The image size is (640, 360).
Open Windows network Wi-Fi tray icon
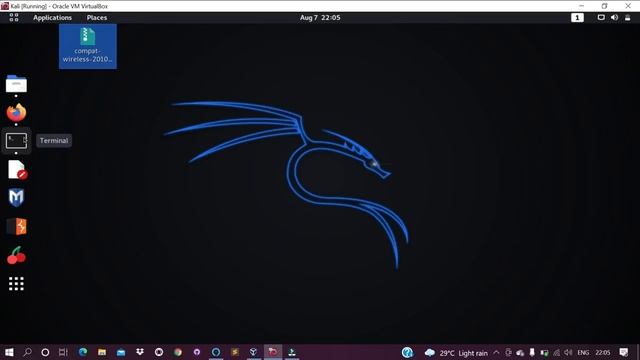click(x=556, y=353)
